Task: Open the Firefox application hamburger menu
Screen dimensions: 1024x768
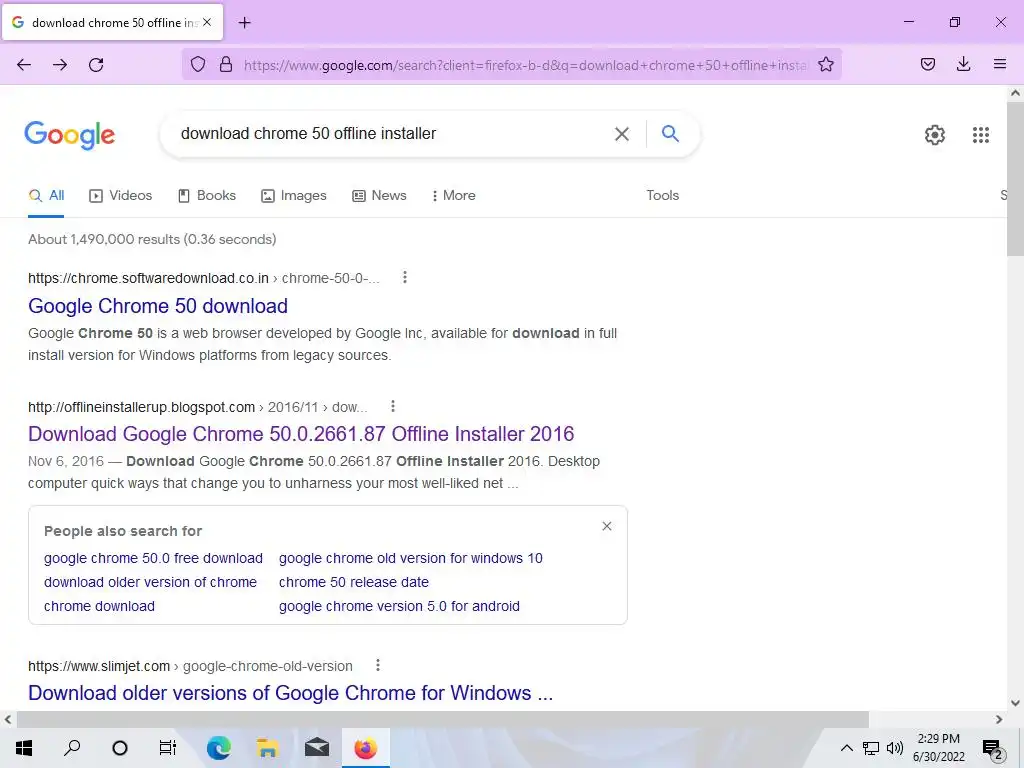Action: tap(999, 64)
